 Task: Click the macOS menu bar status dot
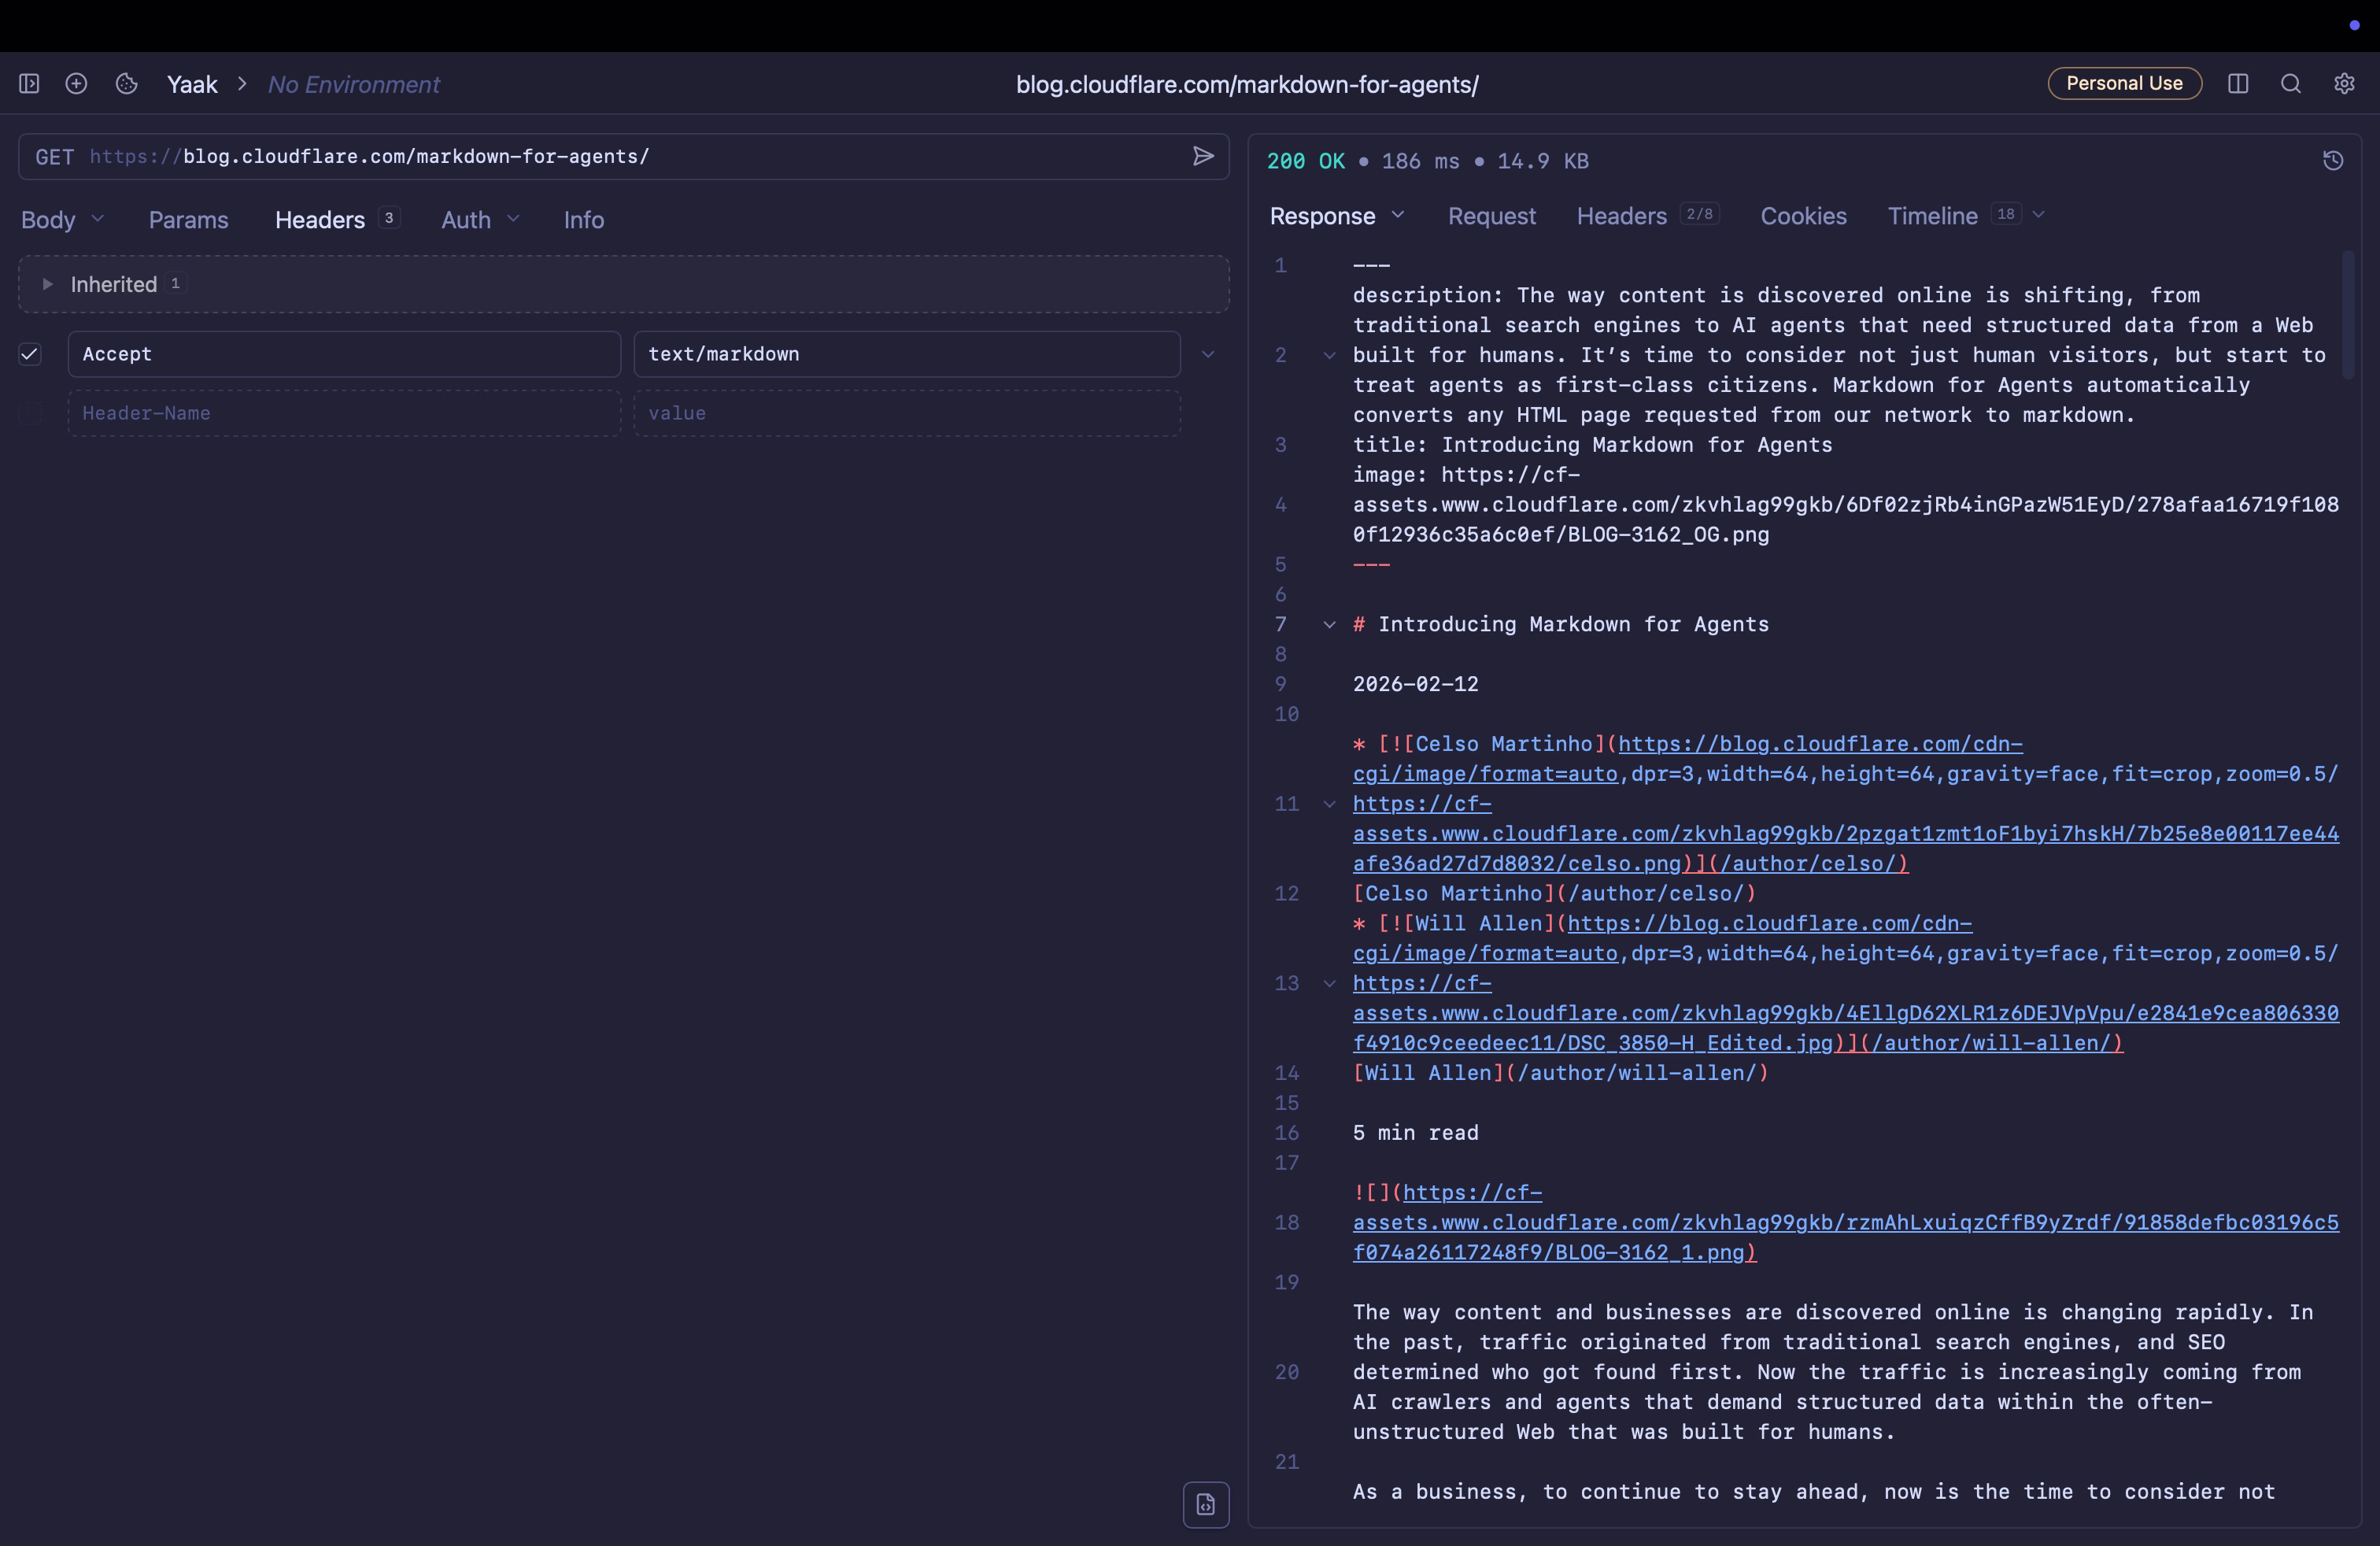(2354, 25)
